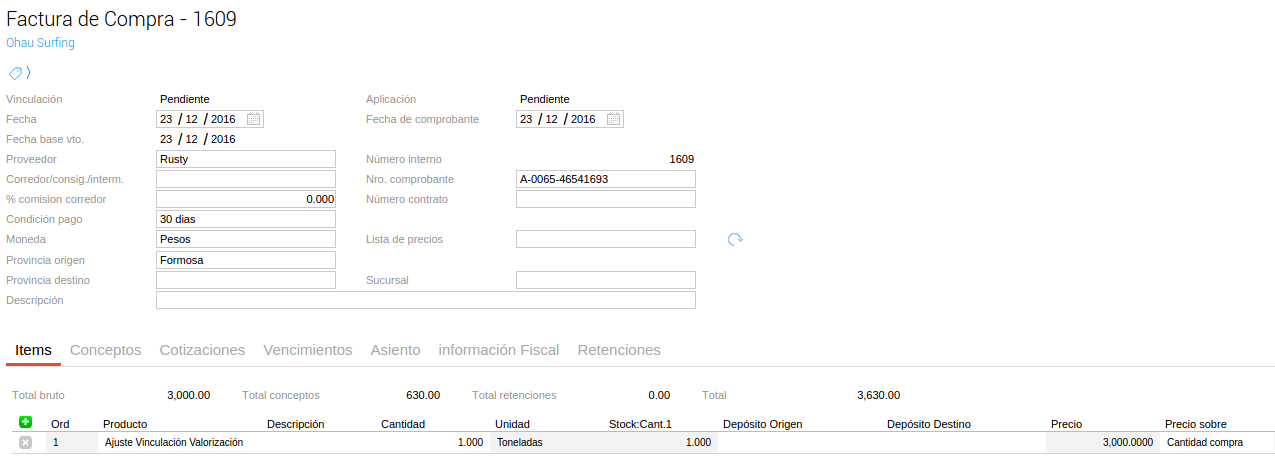Screen dimensions: 1275x472
Task: Click the Condición pago field
Action: [245, 219]
